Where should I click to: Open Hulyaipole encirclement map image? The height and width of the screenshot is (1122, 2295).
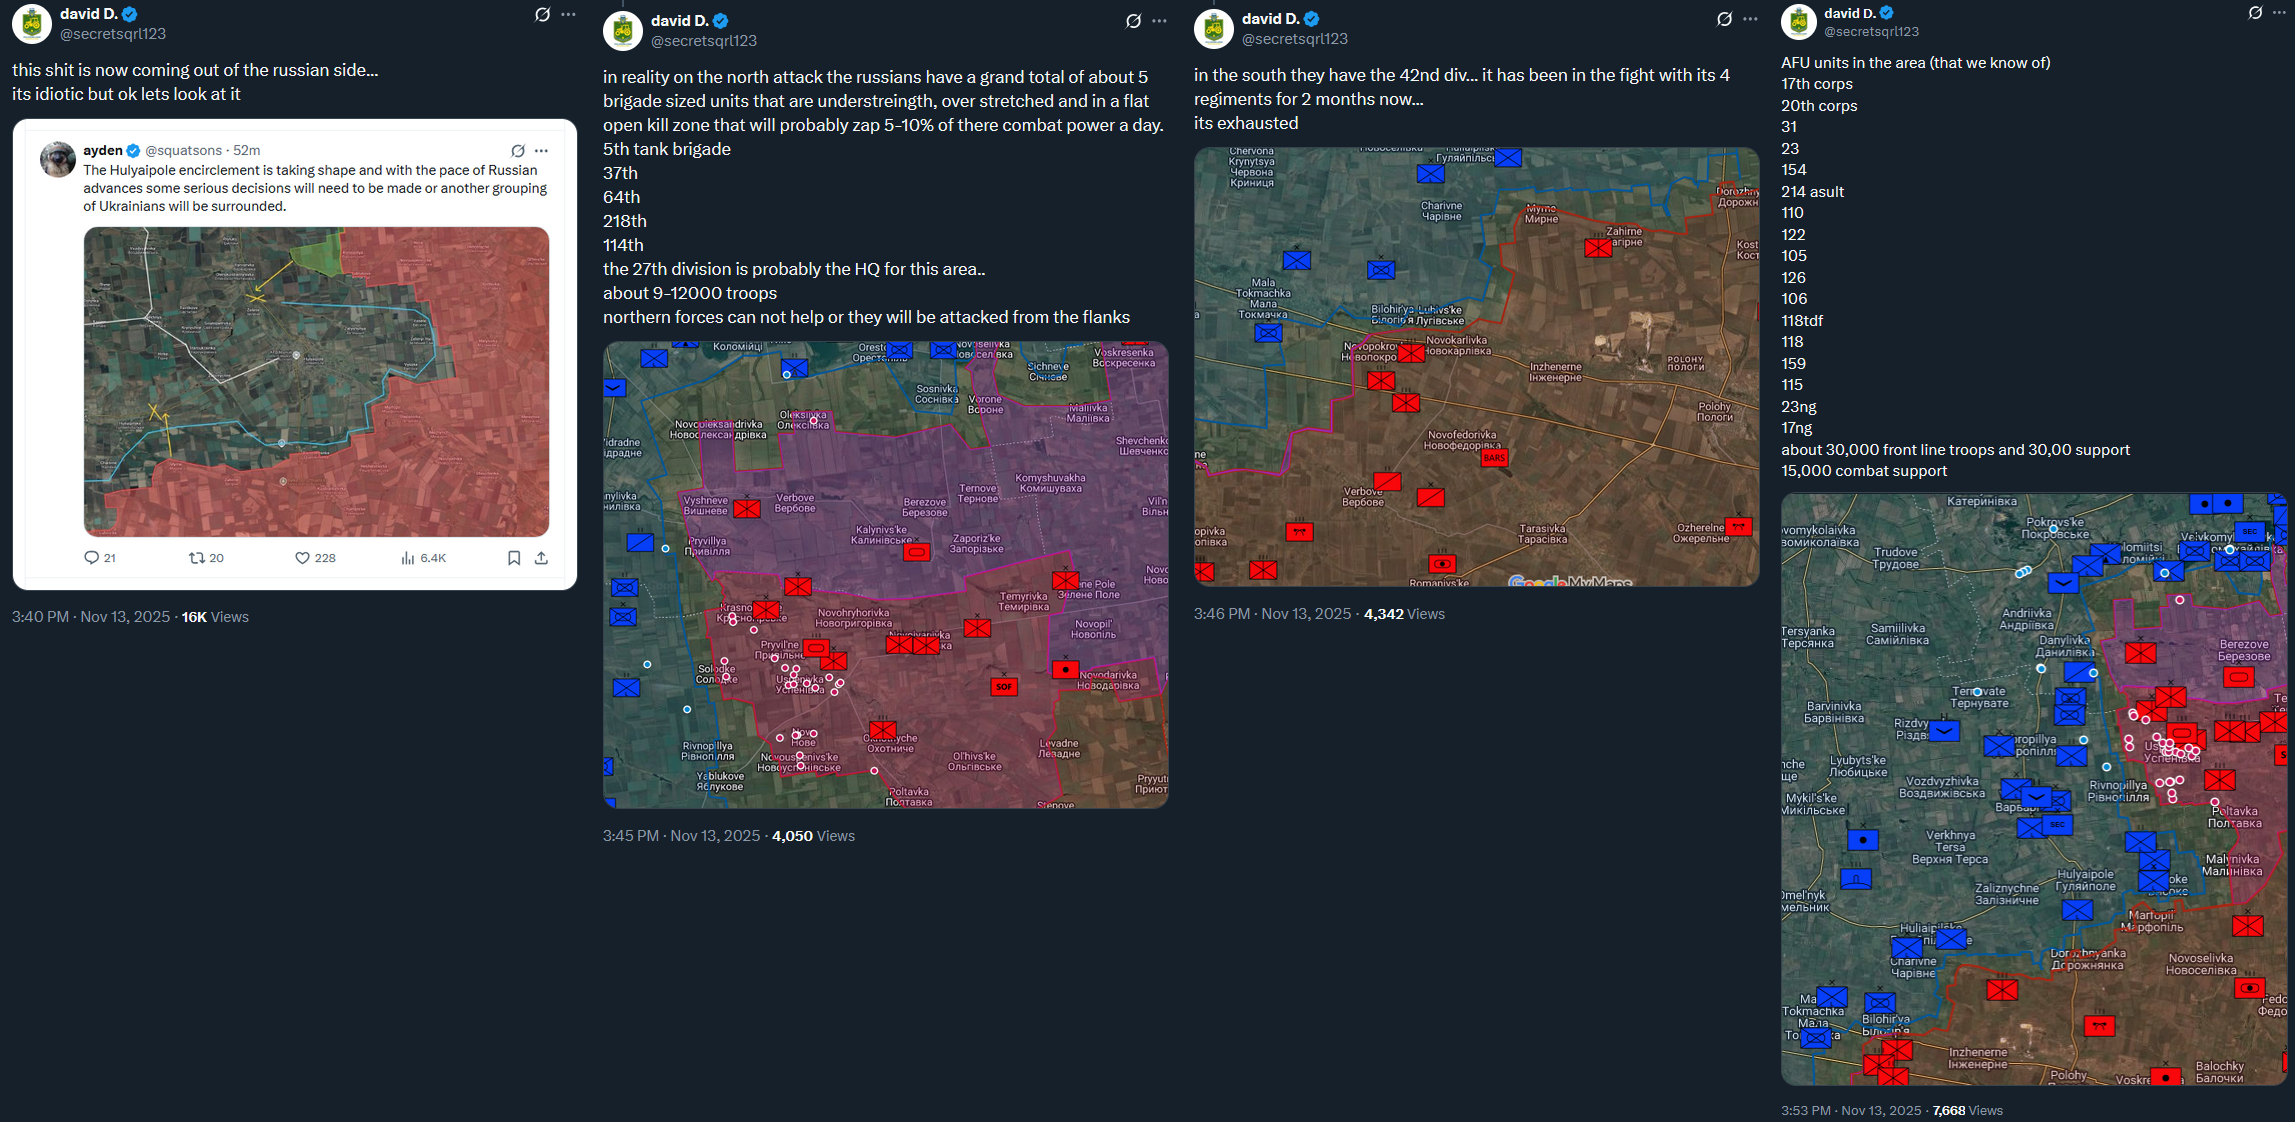coord(316,381)
